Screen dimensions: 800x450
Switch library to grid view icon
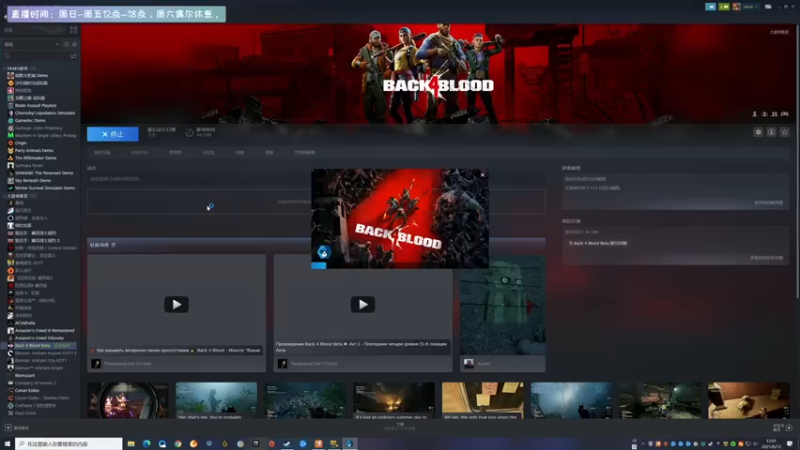[73, 30]
